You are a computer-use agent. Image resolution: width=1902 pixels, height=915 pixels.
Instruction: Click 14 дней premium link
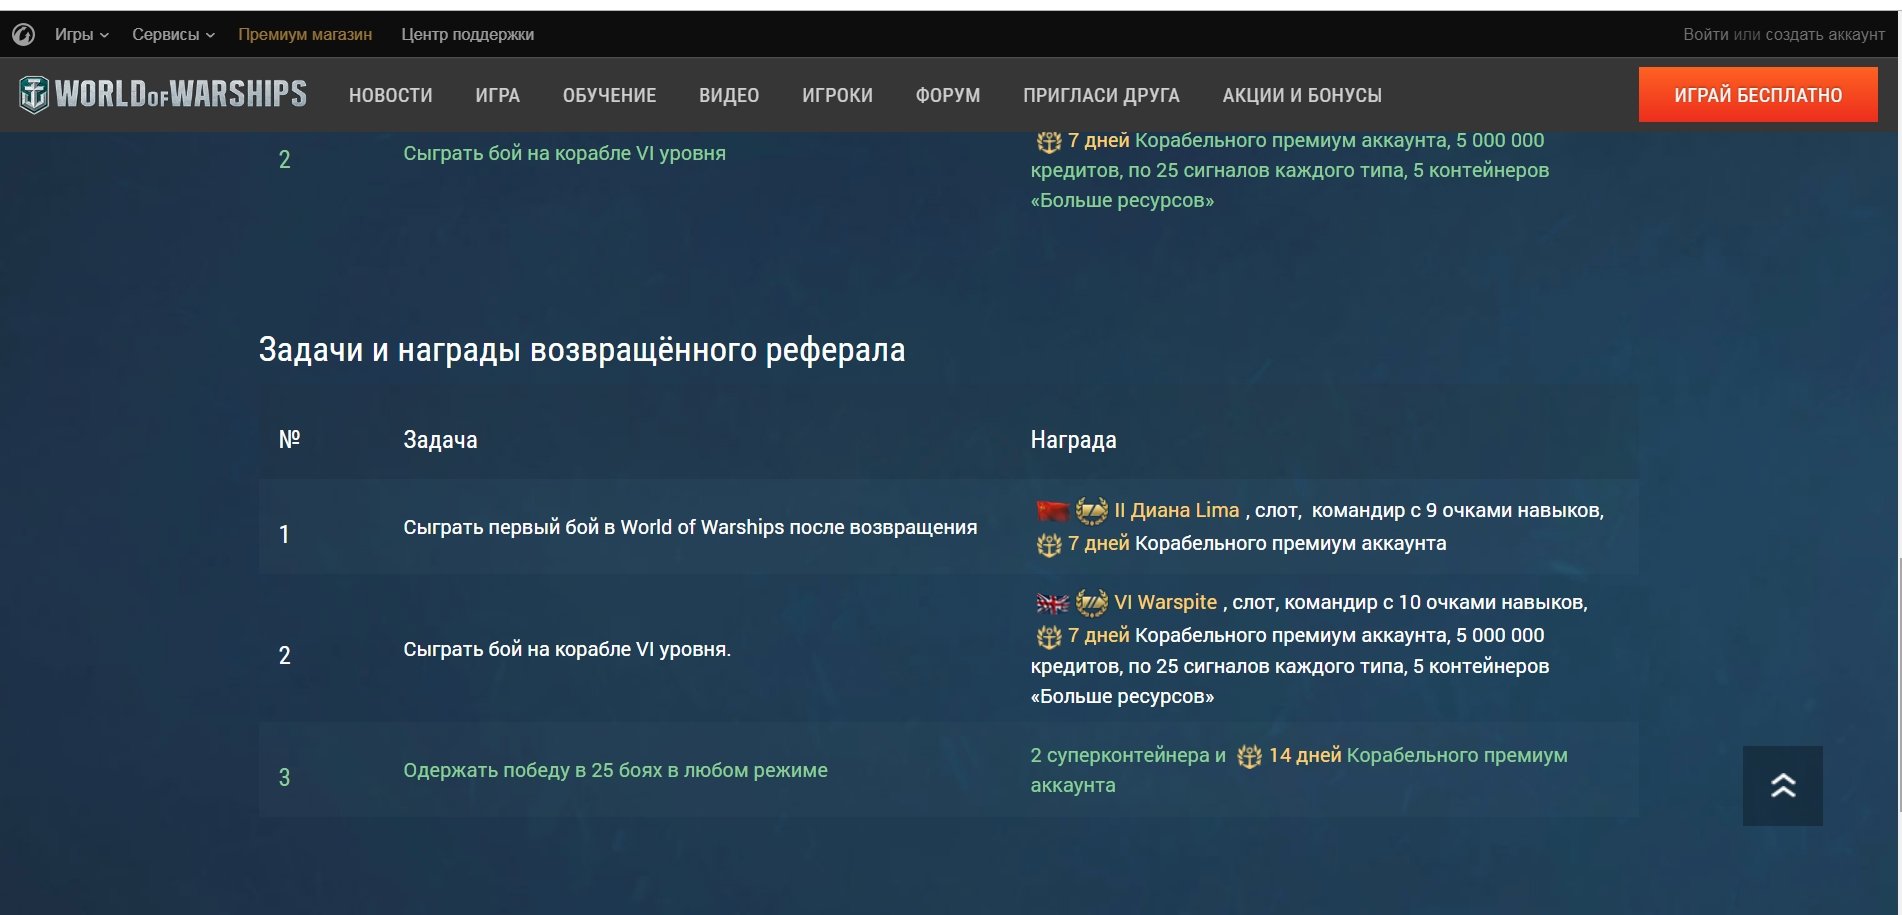[1305, 755]
